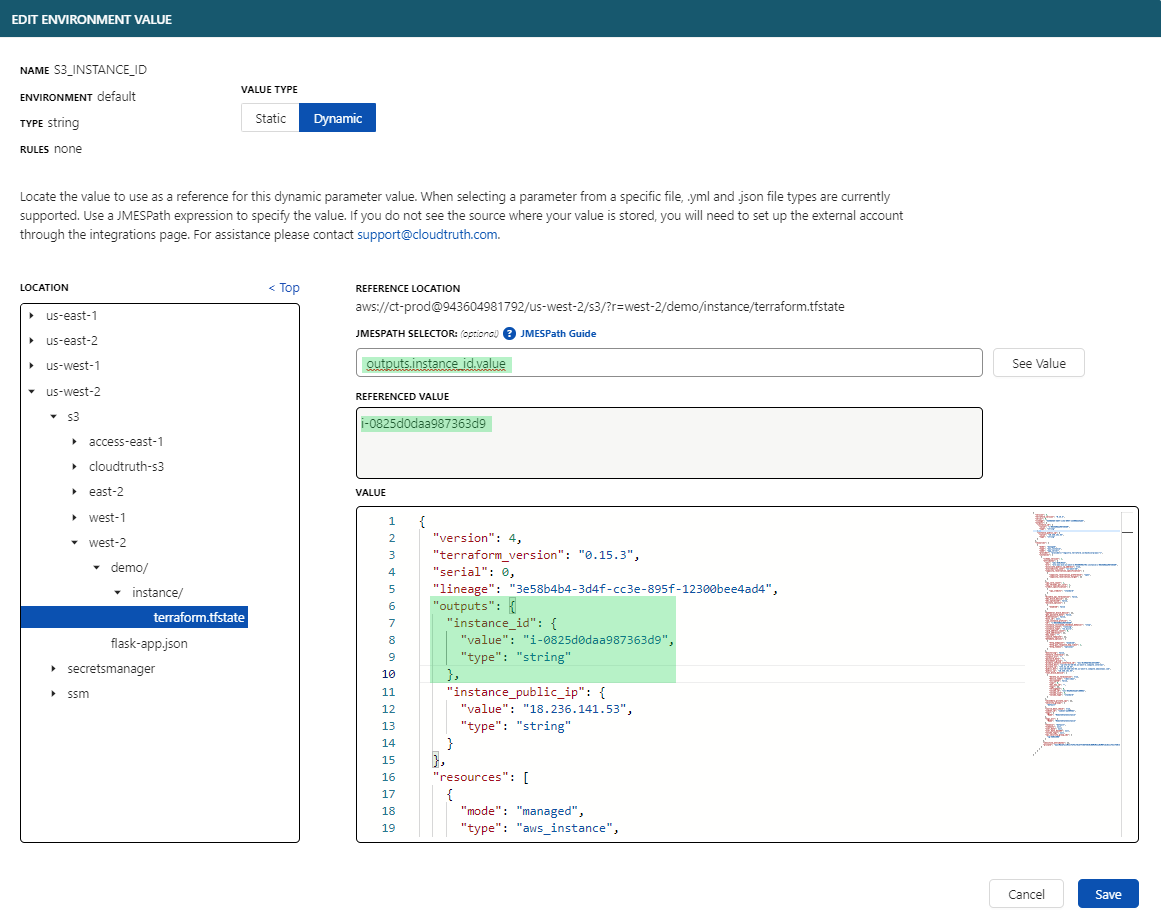1161x921 pixels.
Task: Click the demo/ folder label
Action: click(x=130, y=568)
